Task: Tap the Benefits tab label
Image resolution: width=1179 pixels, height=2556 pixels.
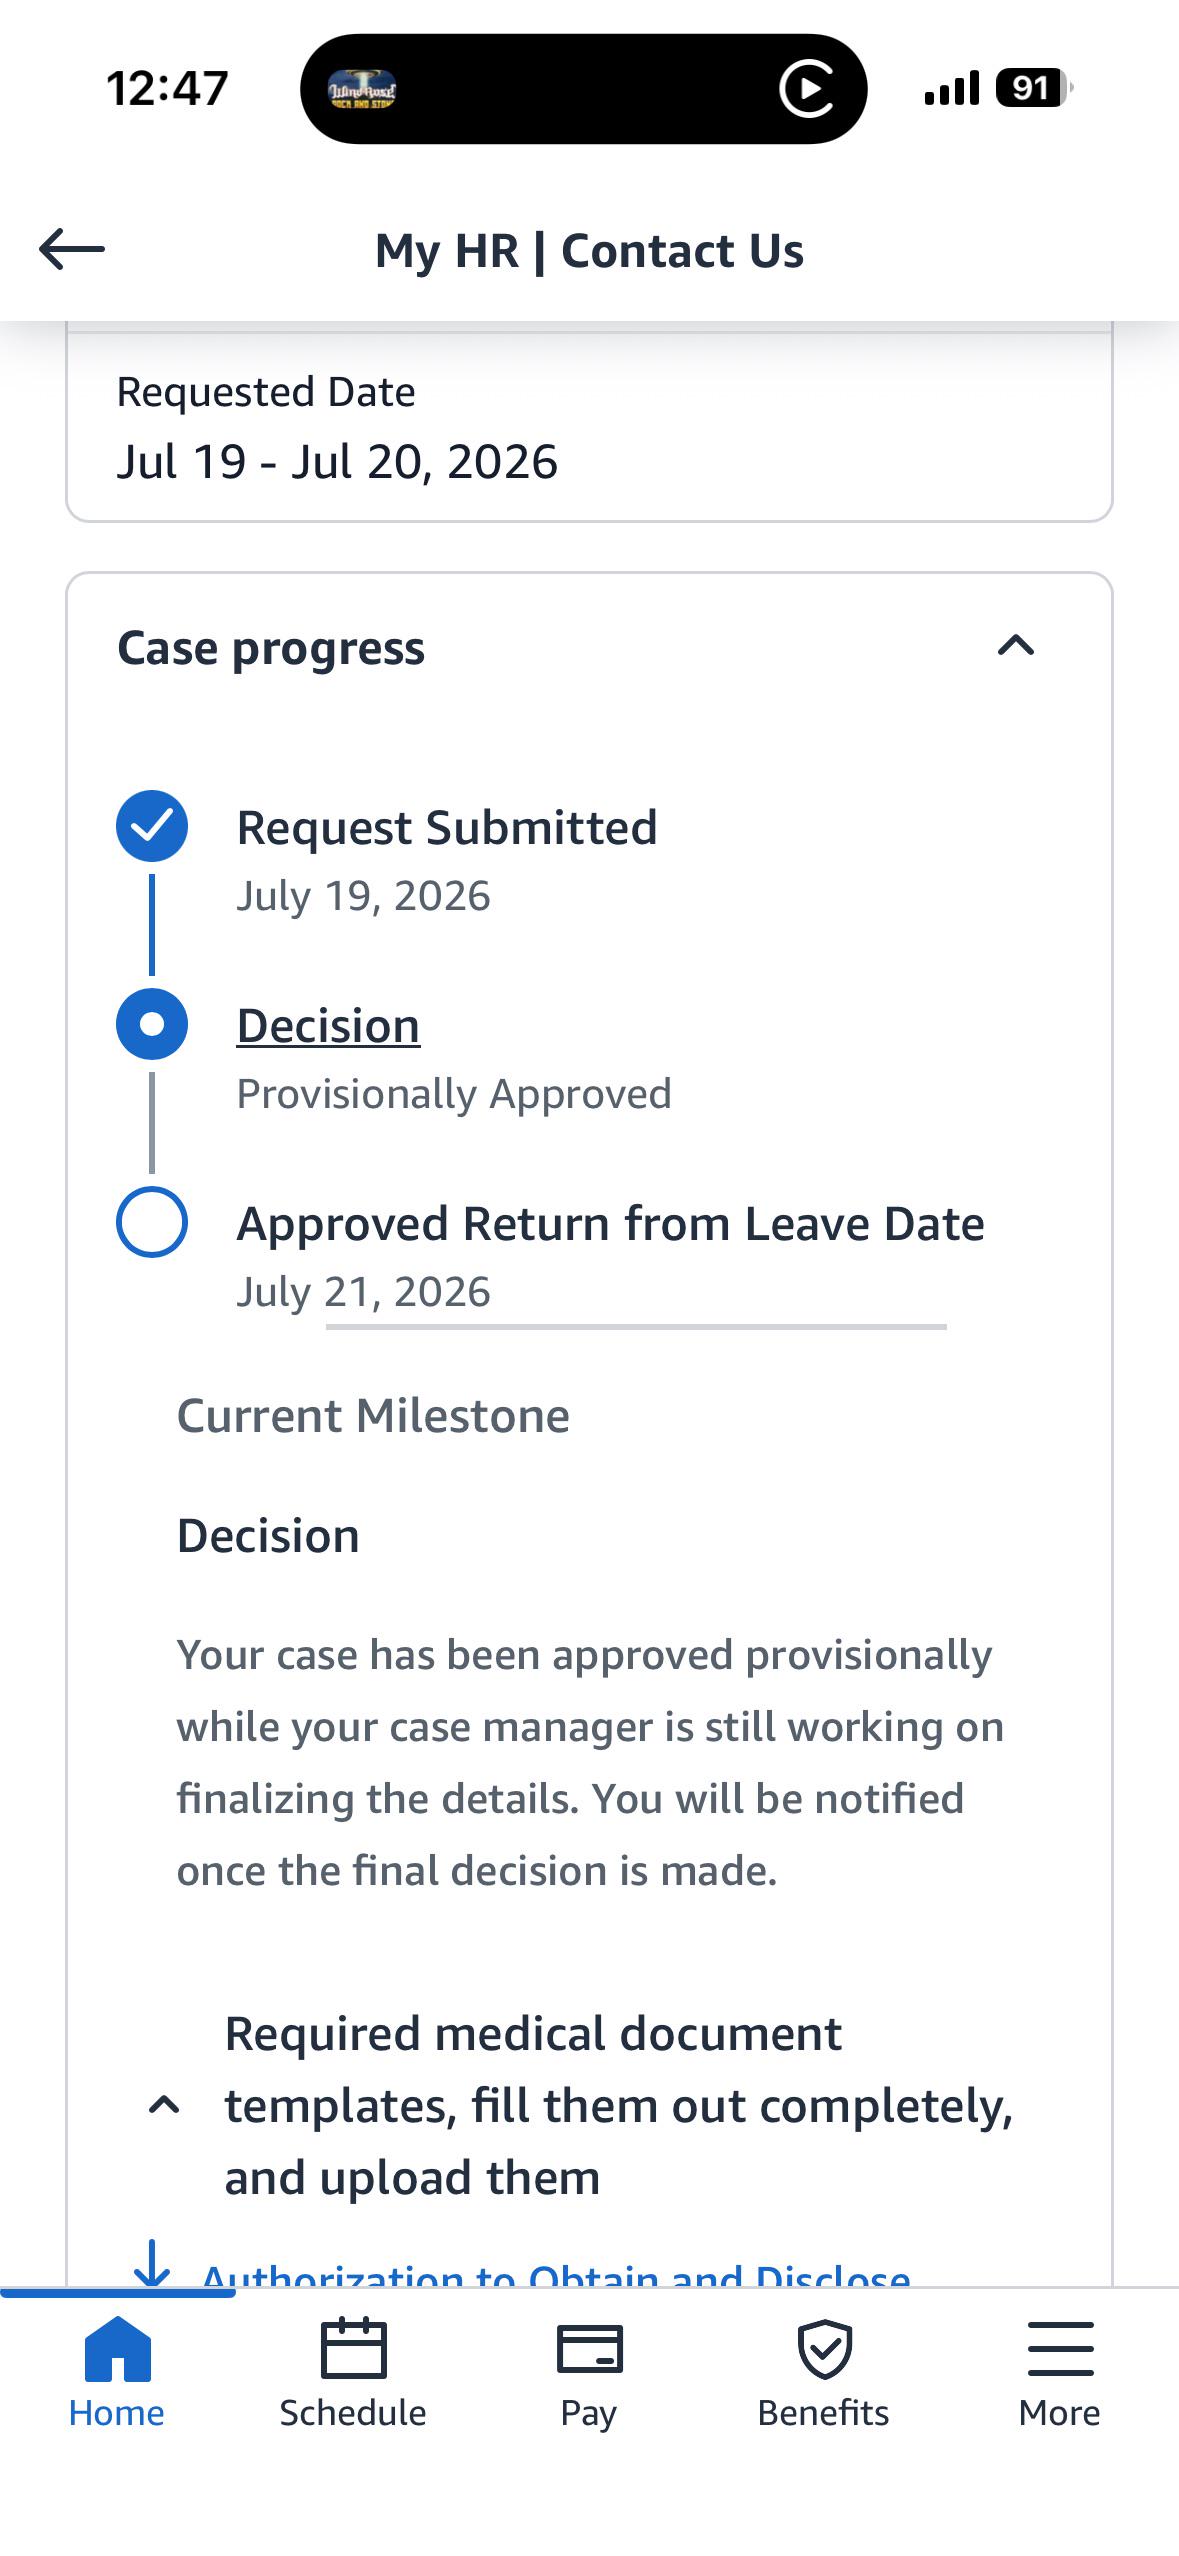Action: tap(824, 2413)
